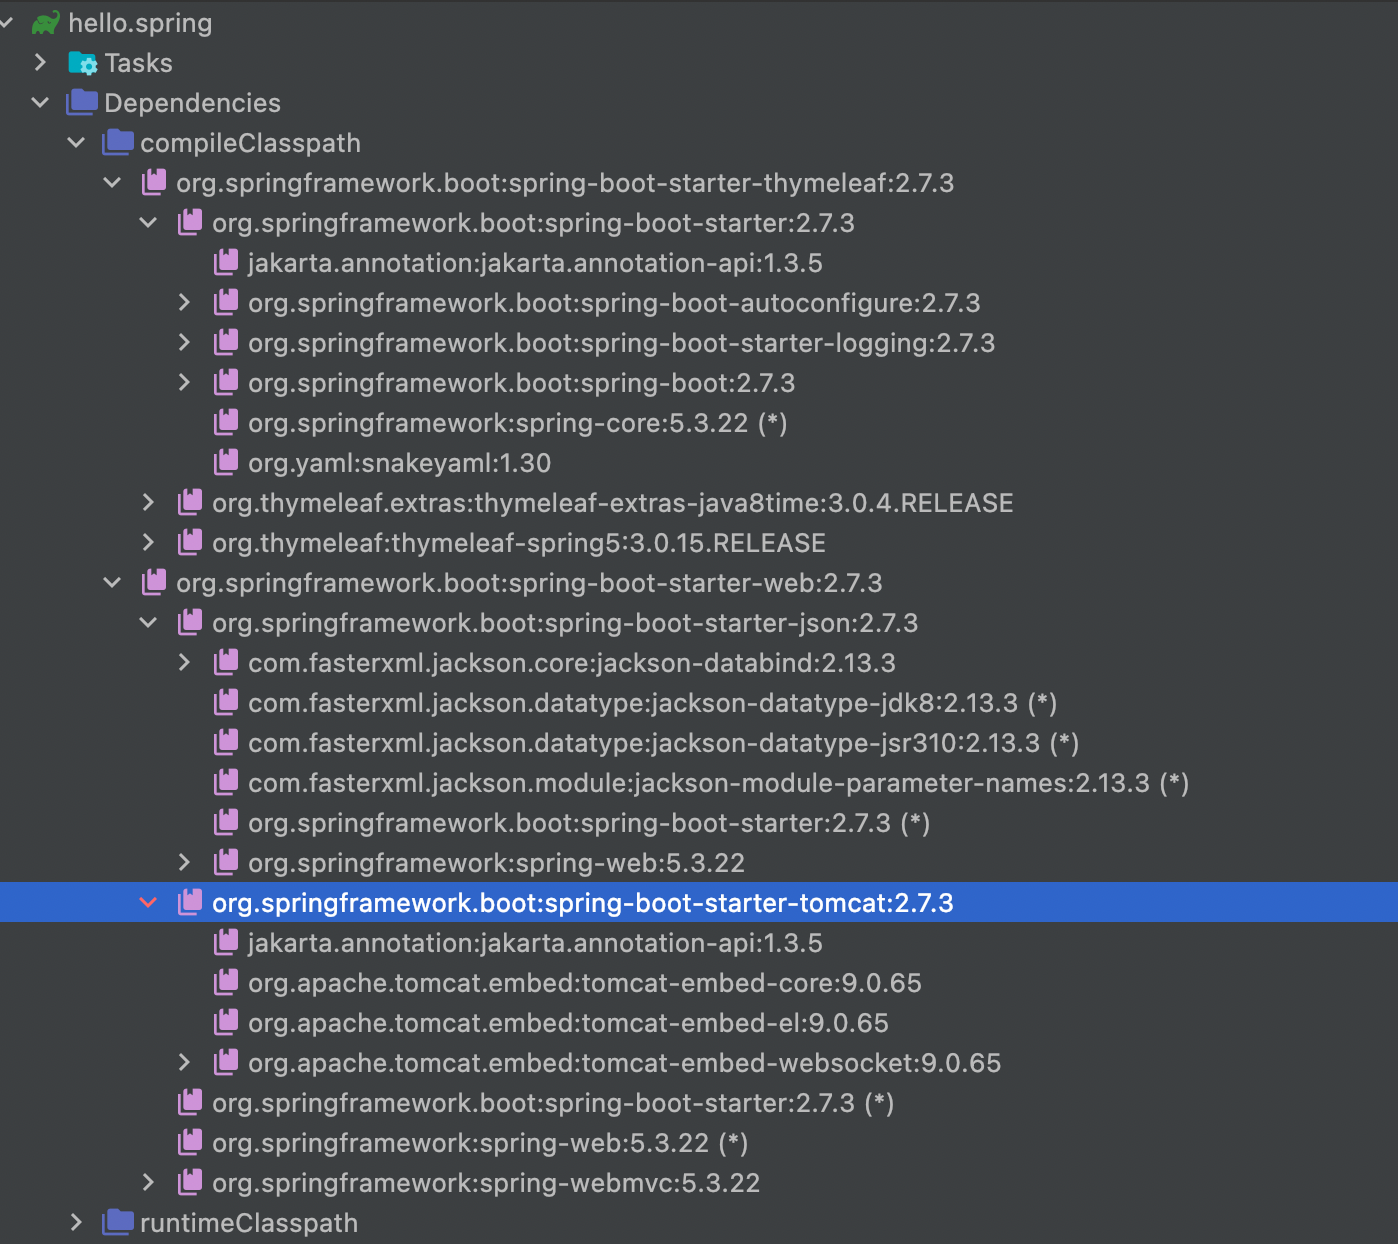Viewport: 1398px width, 1244px height.
Task: Click library icon of selected spring-boot-starter-tomcat:2.7.3
Action: (190, 902)
